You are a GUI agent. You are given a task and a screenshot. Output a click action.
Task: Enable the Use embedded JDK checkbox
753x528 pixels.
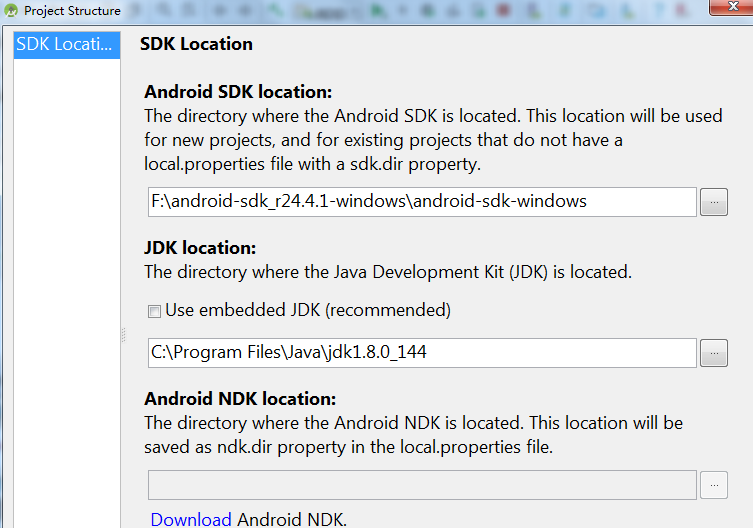[155, 311]
